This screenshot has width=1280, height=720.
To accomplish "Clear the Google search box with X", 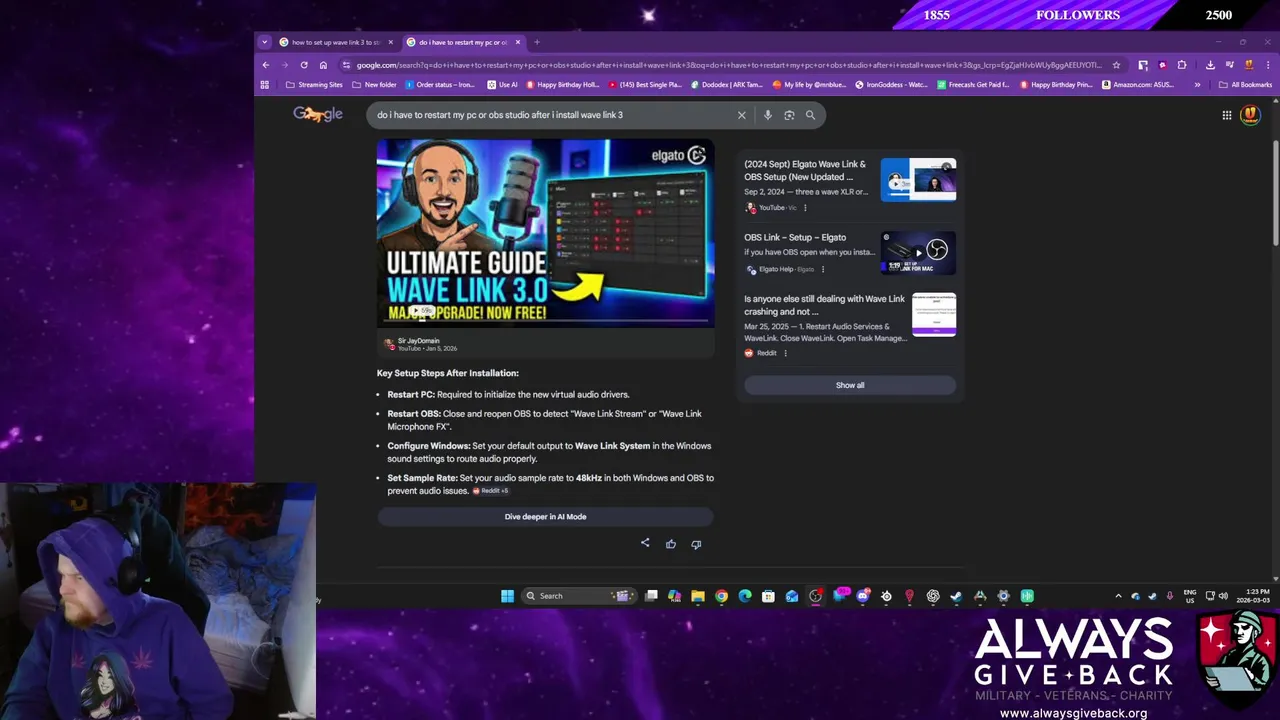I will click(x=742, y=115).
